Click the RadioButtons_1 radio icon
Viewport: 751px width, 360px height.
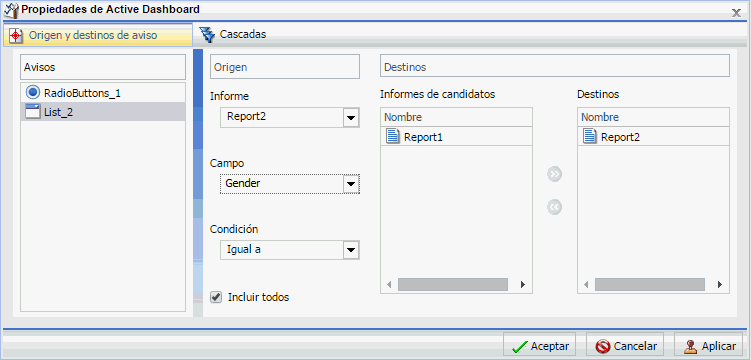tap(33, 92)
